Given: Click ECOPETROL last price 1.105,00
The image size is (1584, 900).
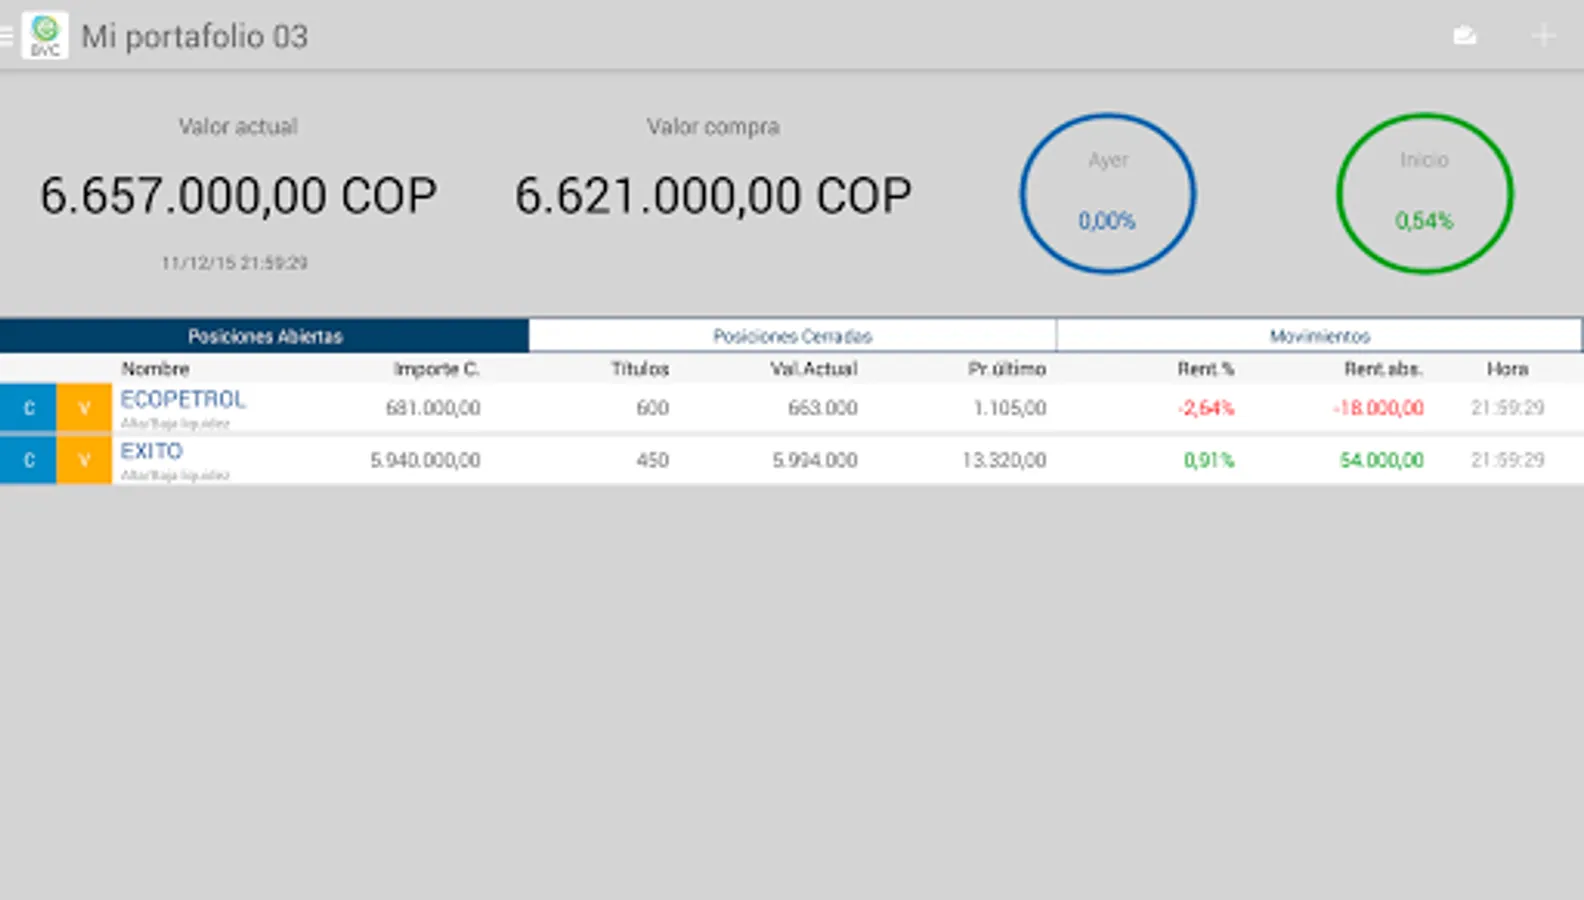Looking at the screenshot, I should tap(1010, 408).
